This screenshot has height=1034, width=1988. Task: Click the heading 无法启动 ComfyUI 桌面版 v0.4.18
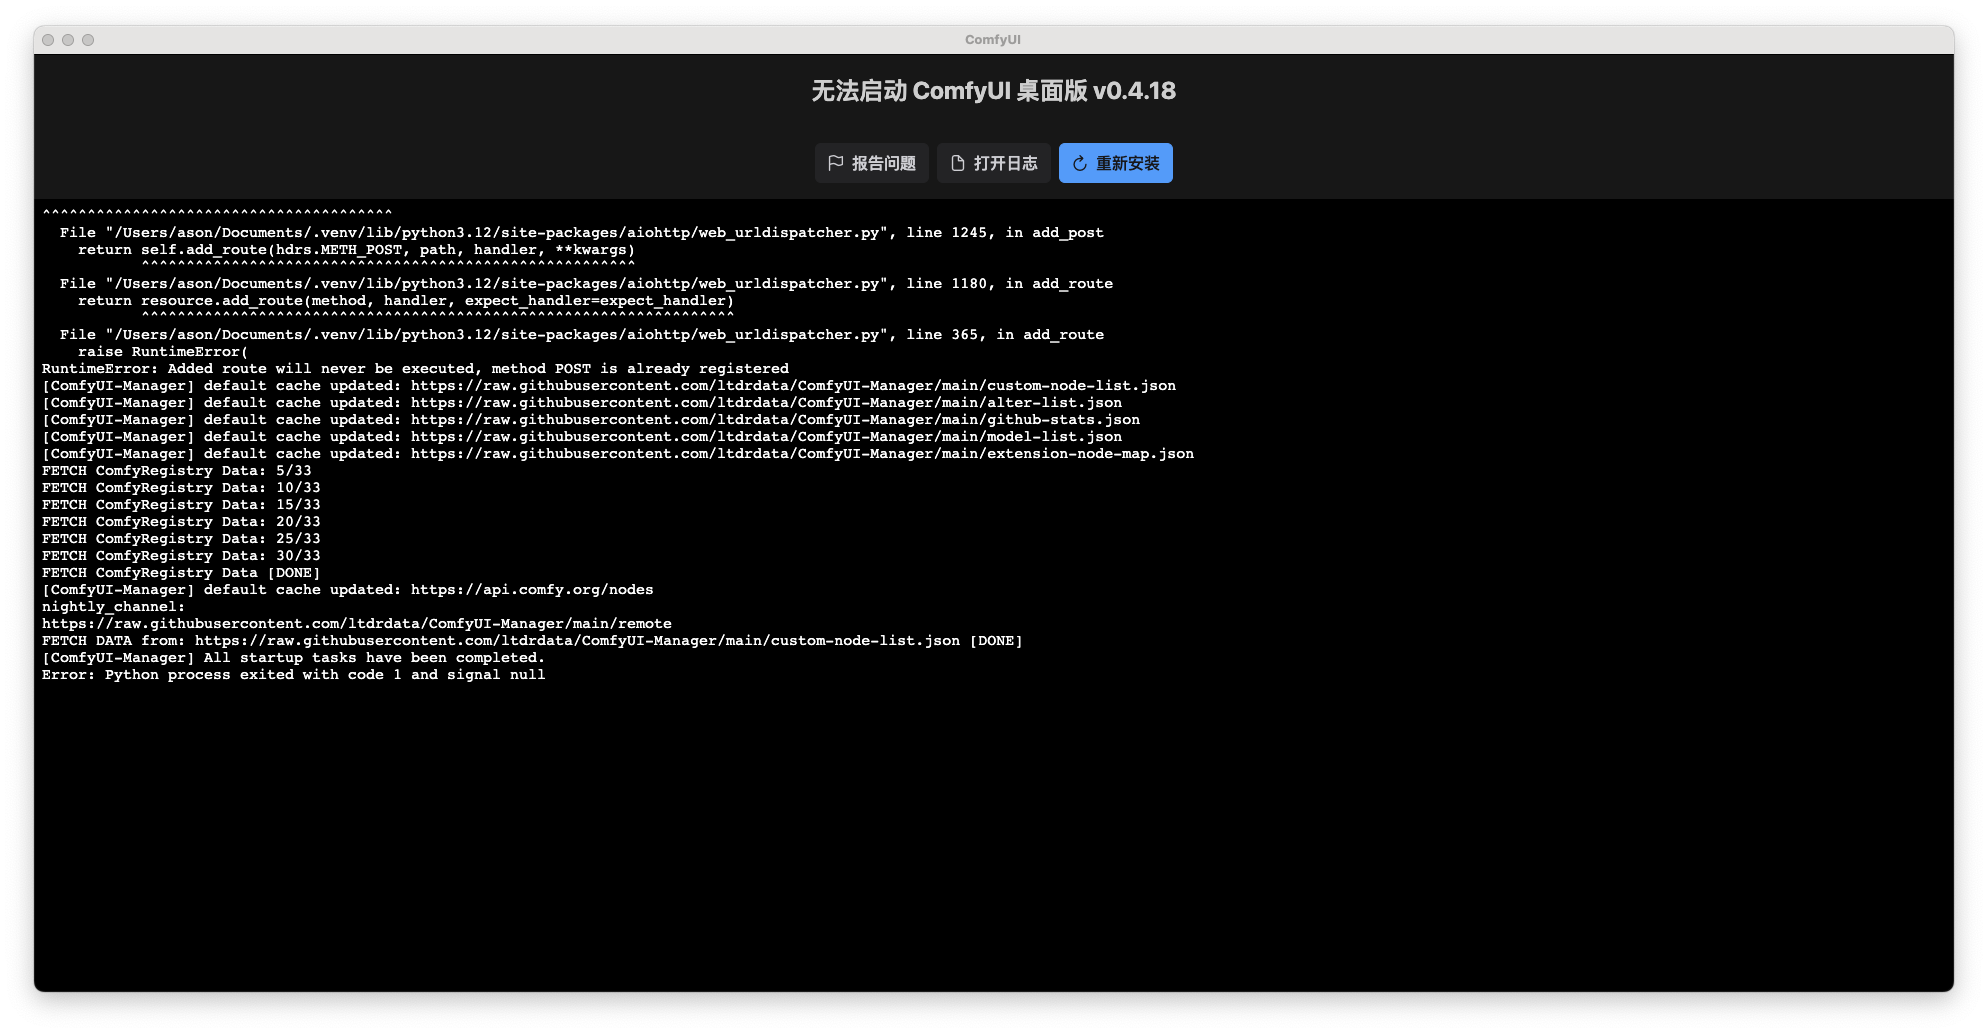(x=994, y=91)
